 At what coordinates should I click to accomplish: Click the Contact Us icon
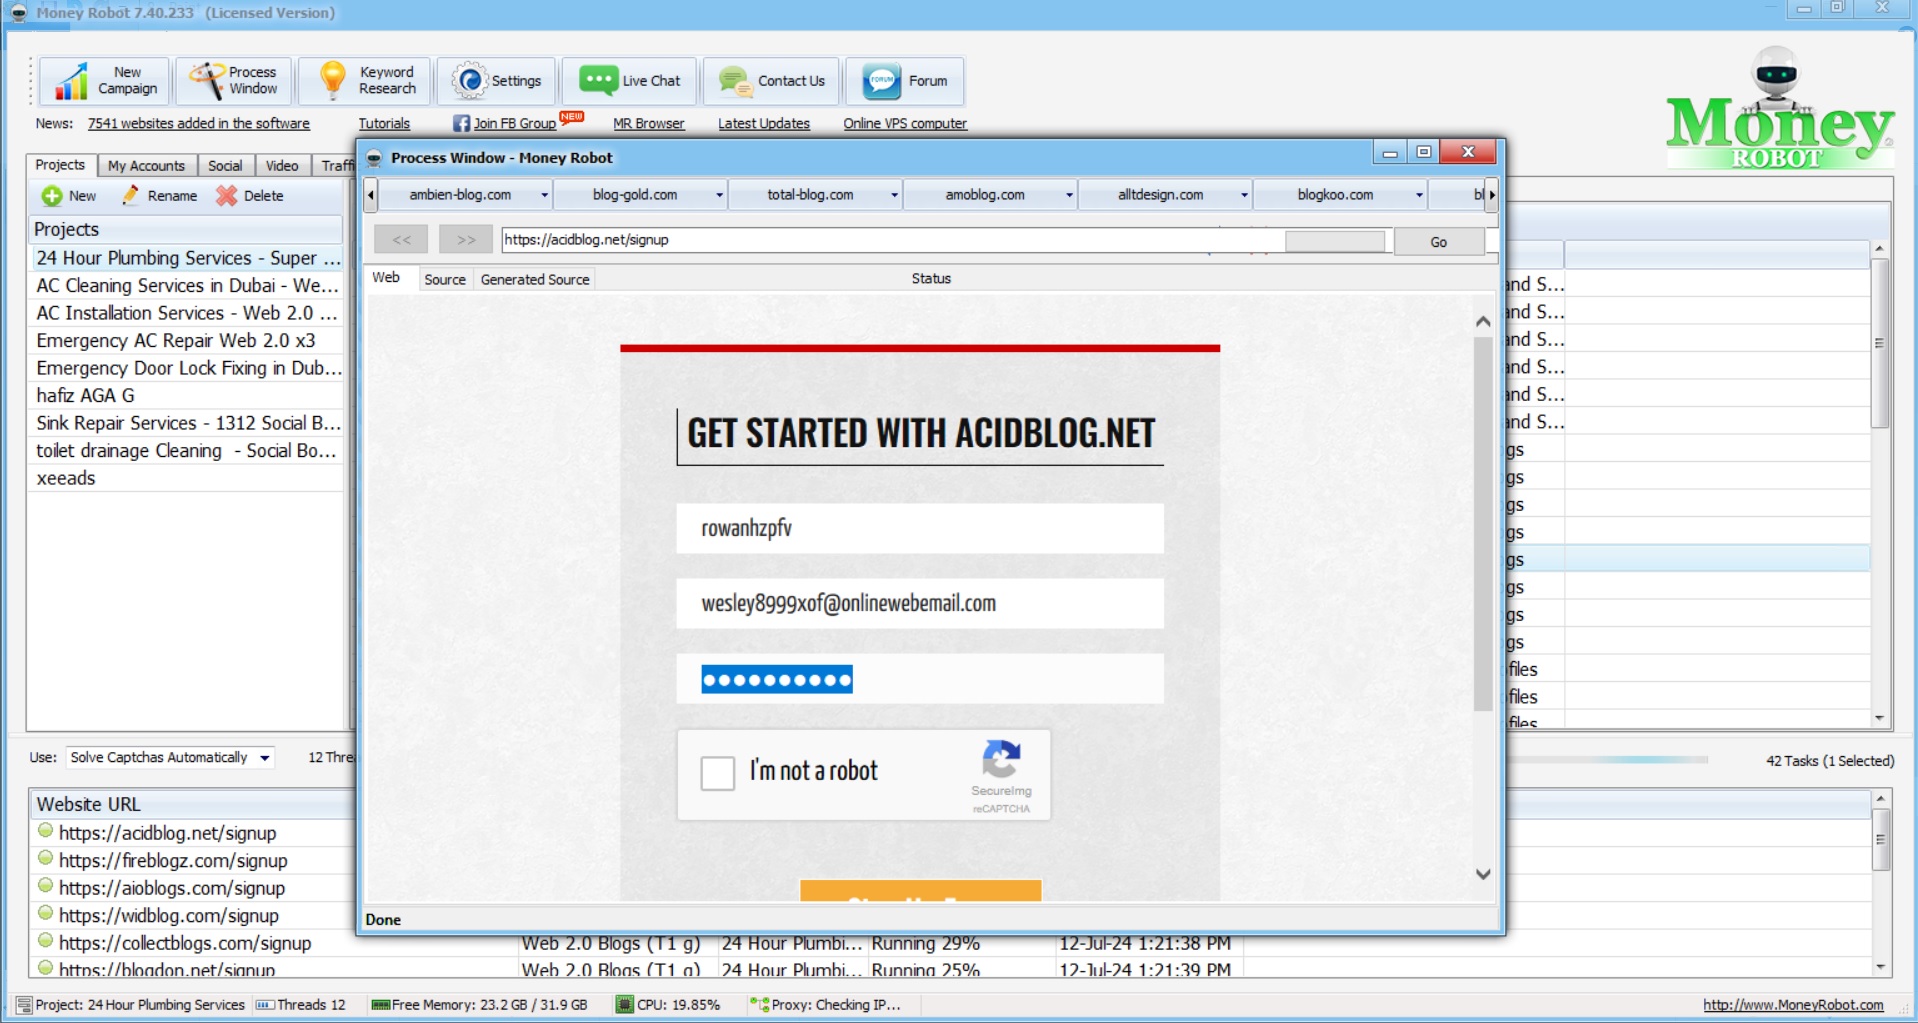pyautogui.click(x=735, y=81)
